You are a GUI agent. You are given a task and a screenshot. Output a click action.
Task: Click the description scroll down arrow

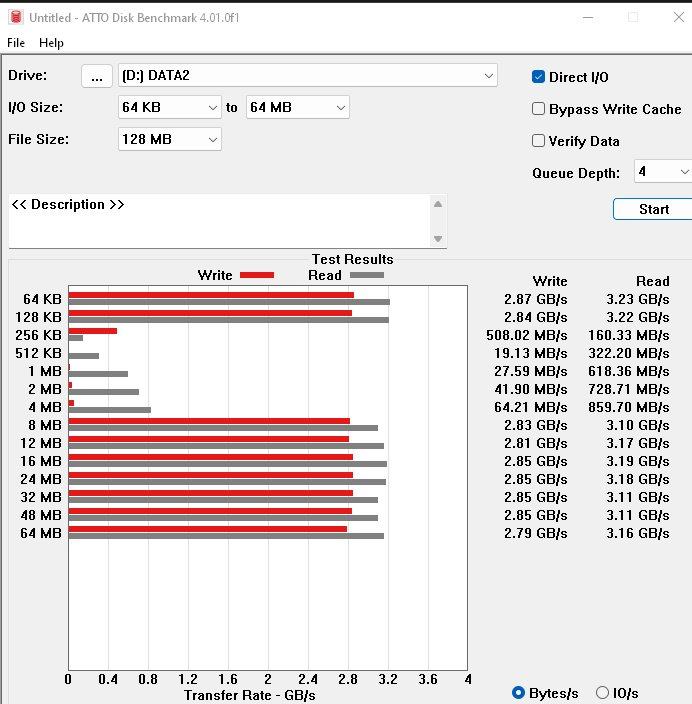pos(438,238)
